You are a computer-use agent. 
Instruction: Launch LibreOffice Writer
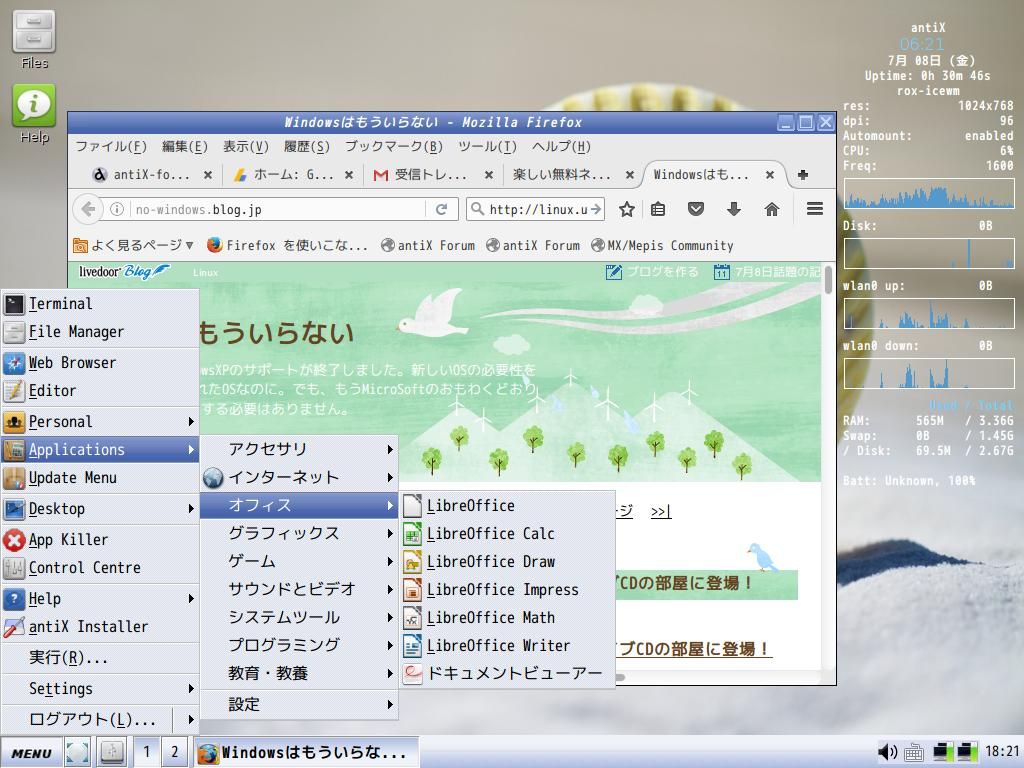point(507,645)
